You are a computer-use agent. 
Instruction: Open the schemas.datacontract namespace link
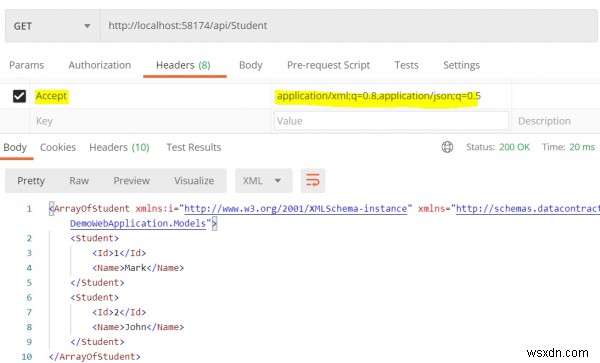tap(528, 209)
